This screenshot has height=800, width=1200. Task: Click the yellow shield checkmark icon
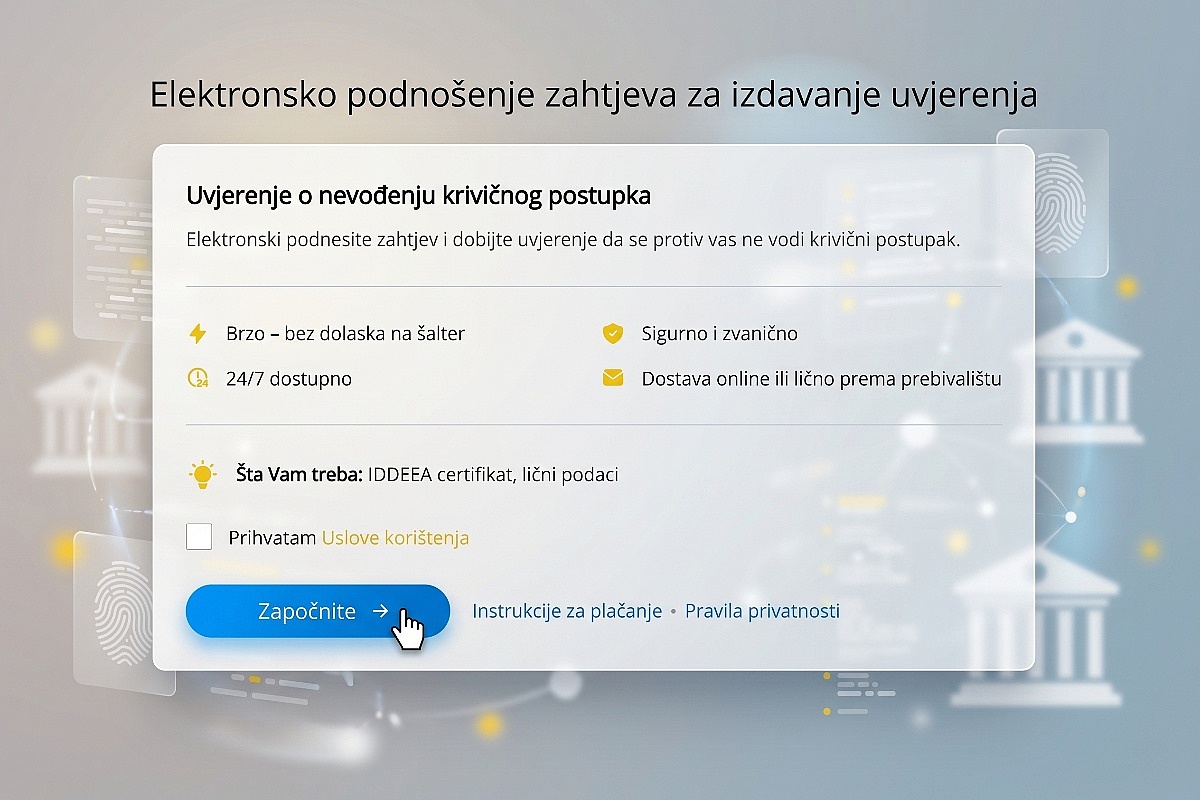click(x=612, y=334)
